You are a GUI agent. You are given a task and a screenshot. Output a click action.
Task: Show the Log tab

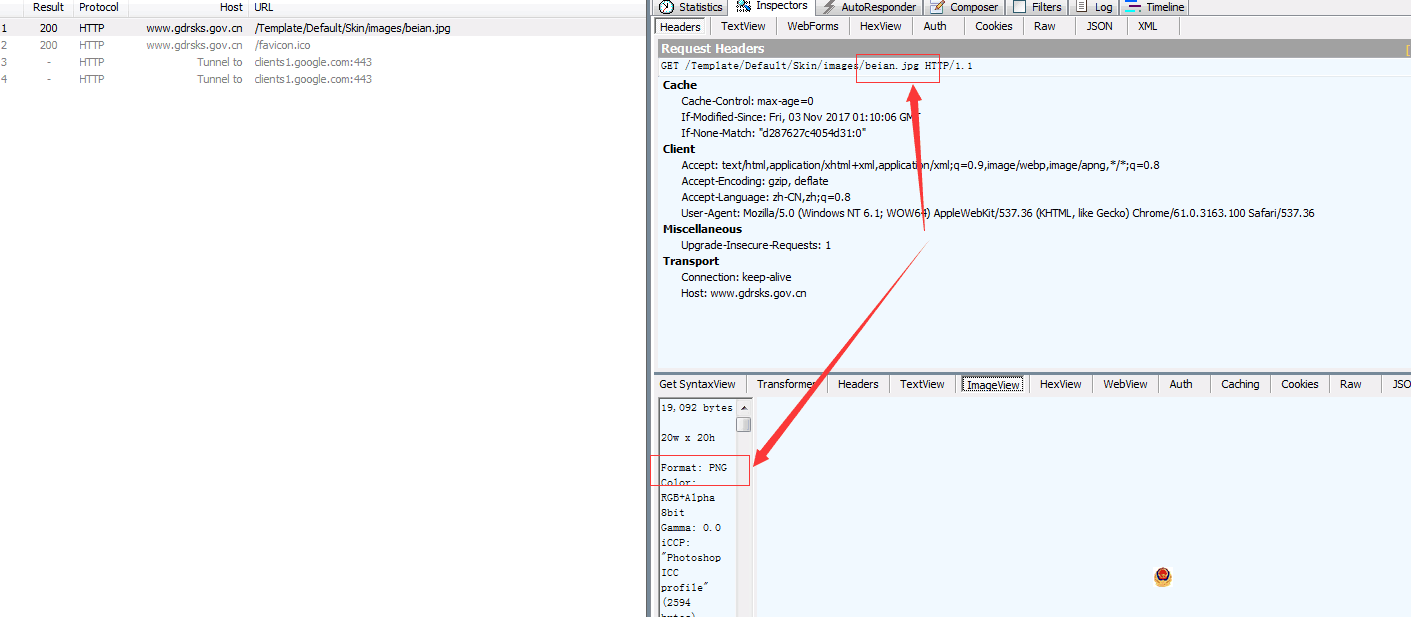[x=1095, y=7]
